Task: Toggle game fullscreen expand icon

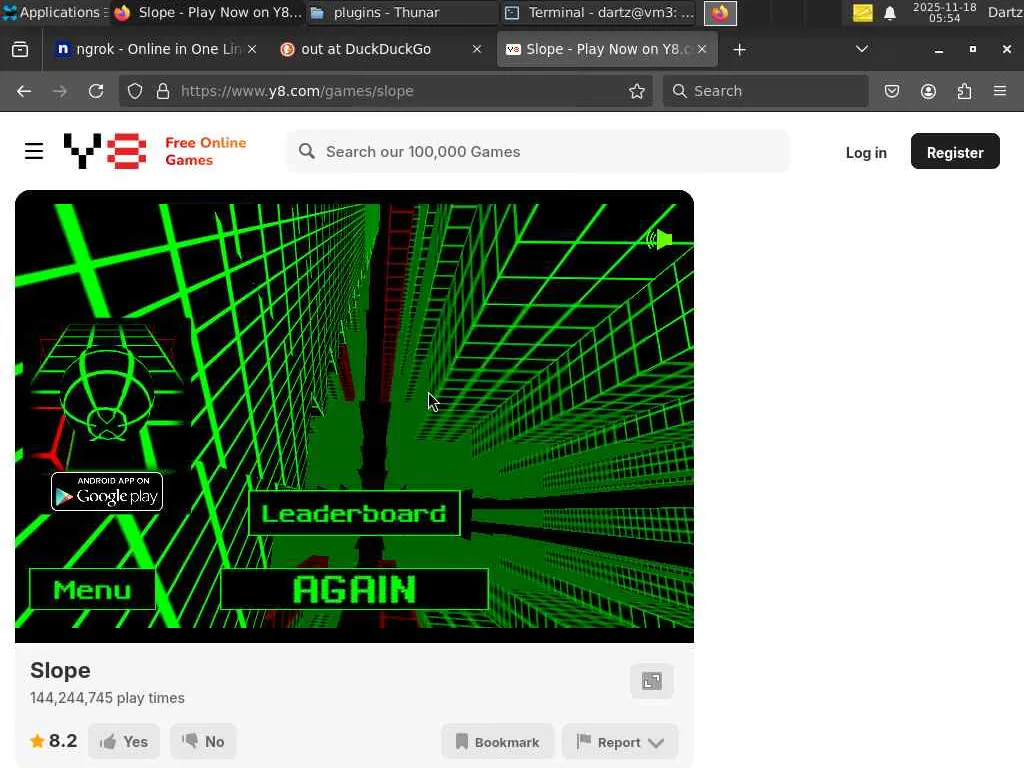Action: pyautogui.click(x=652, y=681)
